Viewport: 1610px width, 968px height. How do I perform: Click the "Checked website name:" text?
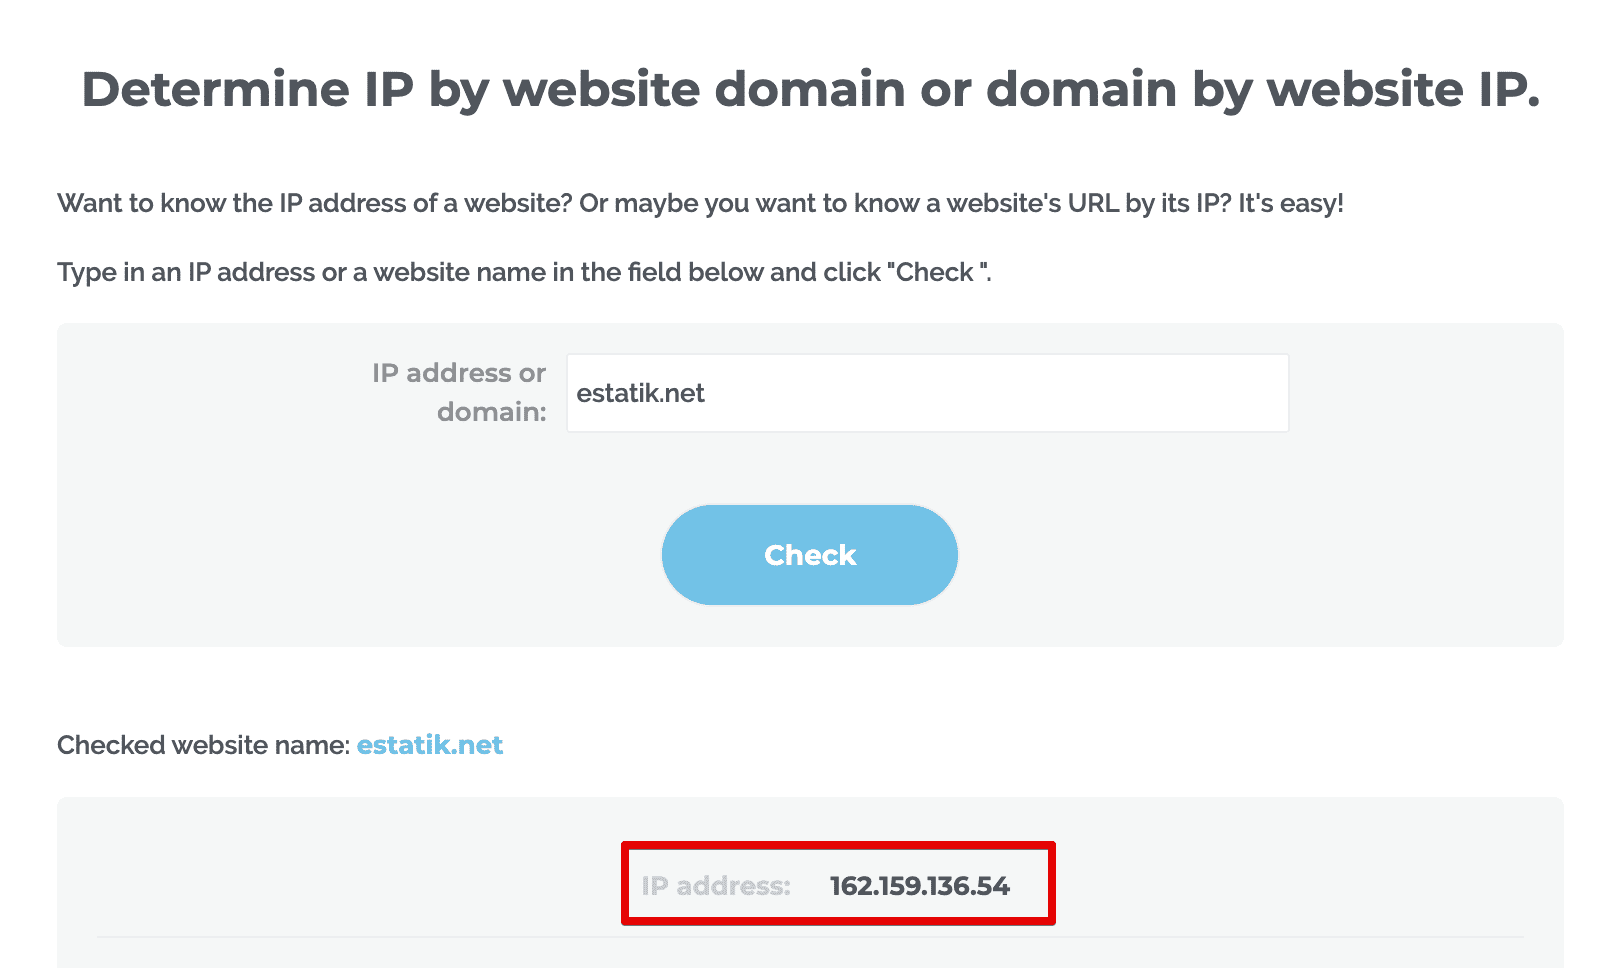point(200,745)
